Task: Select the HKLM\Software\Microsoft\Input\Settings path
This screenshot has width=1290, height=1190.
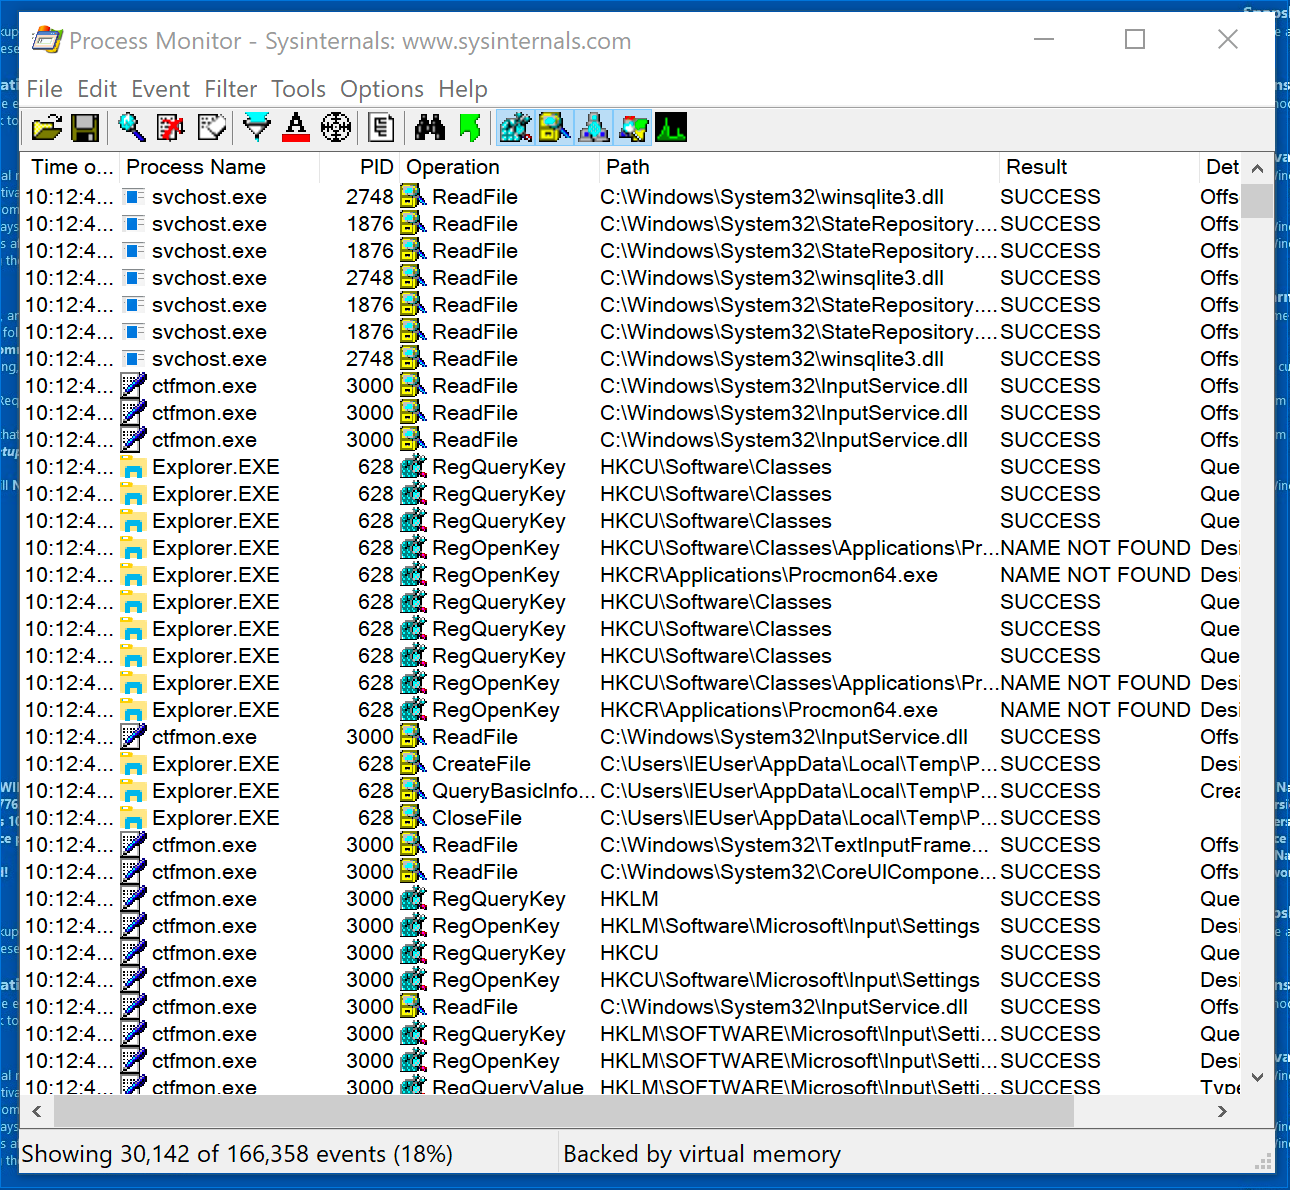Action: point(790,926)
